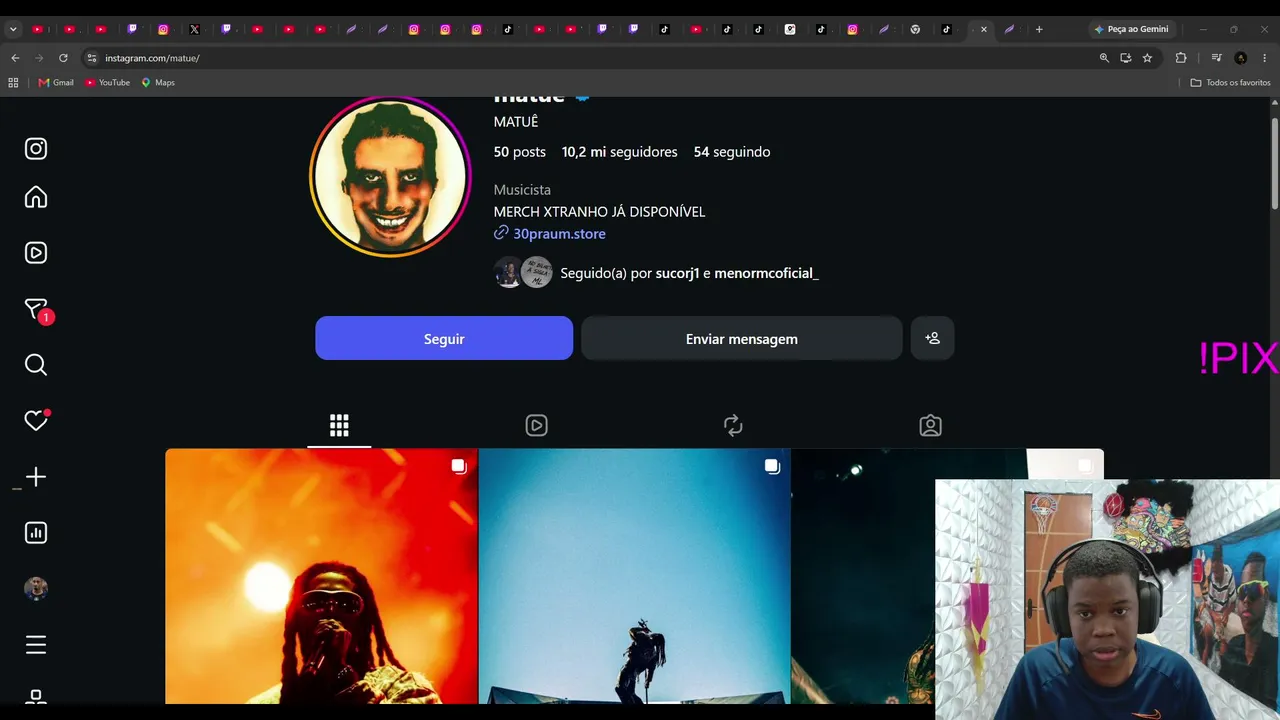Open the red concert post thumbnail
1280x720 pixels.
321,576
